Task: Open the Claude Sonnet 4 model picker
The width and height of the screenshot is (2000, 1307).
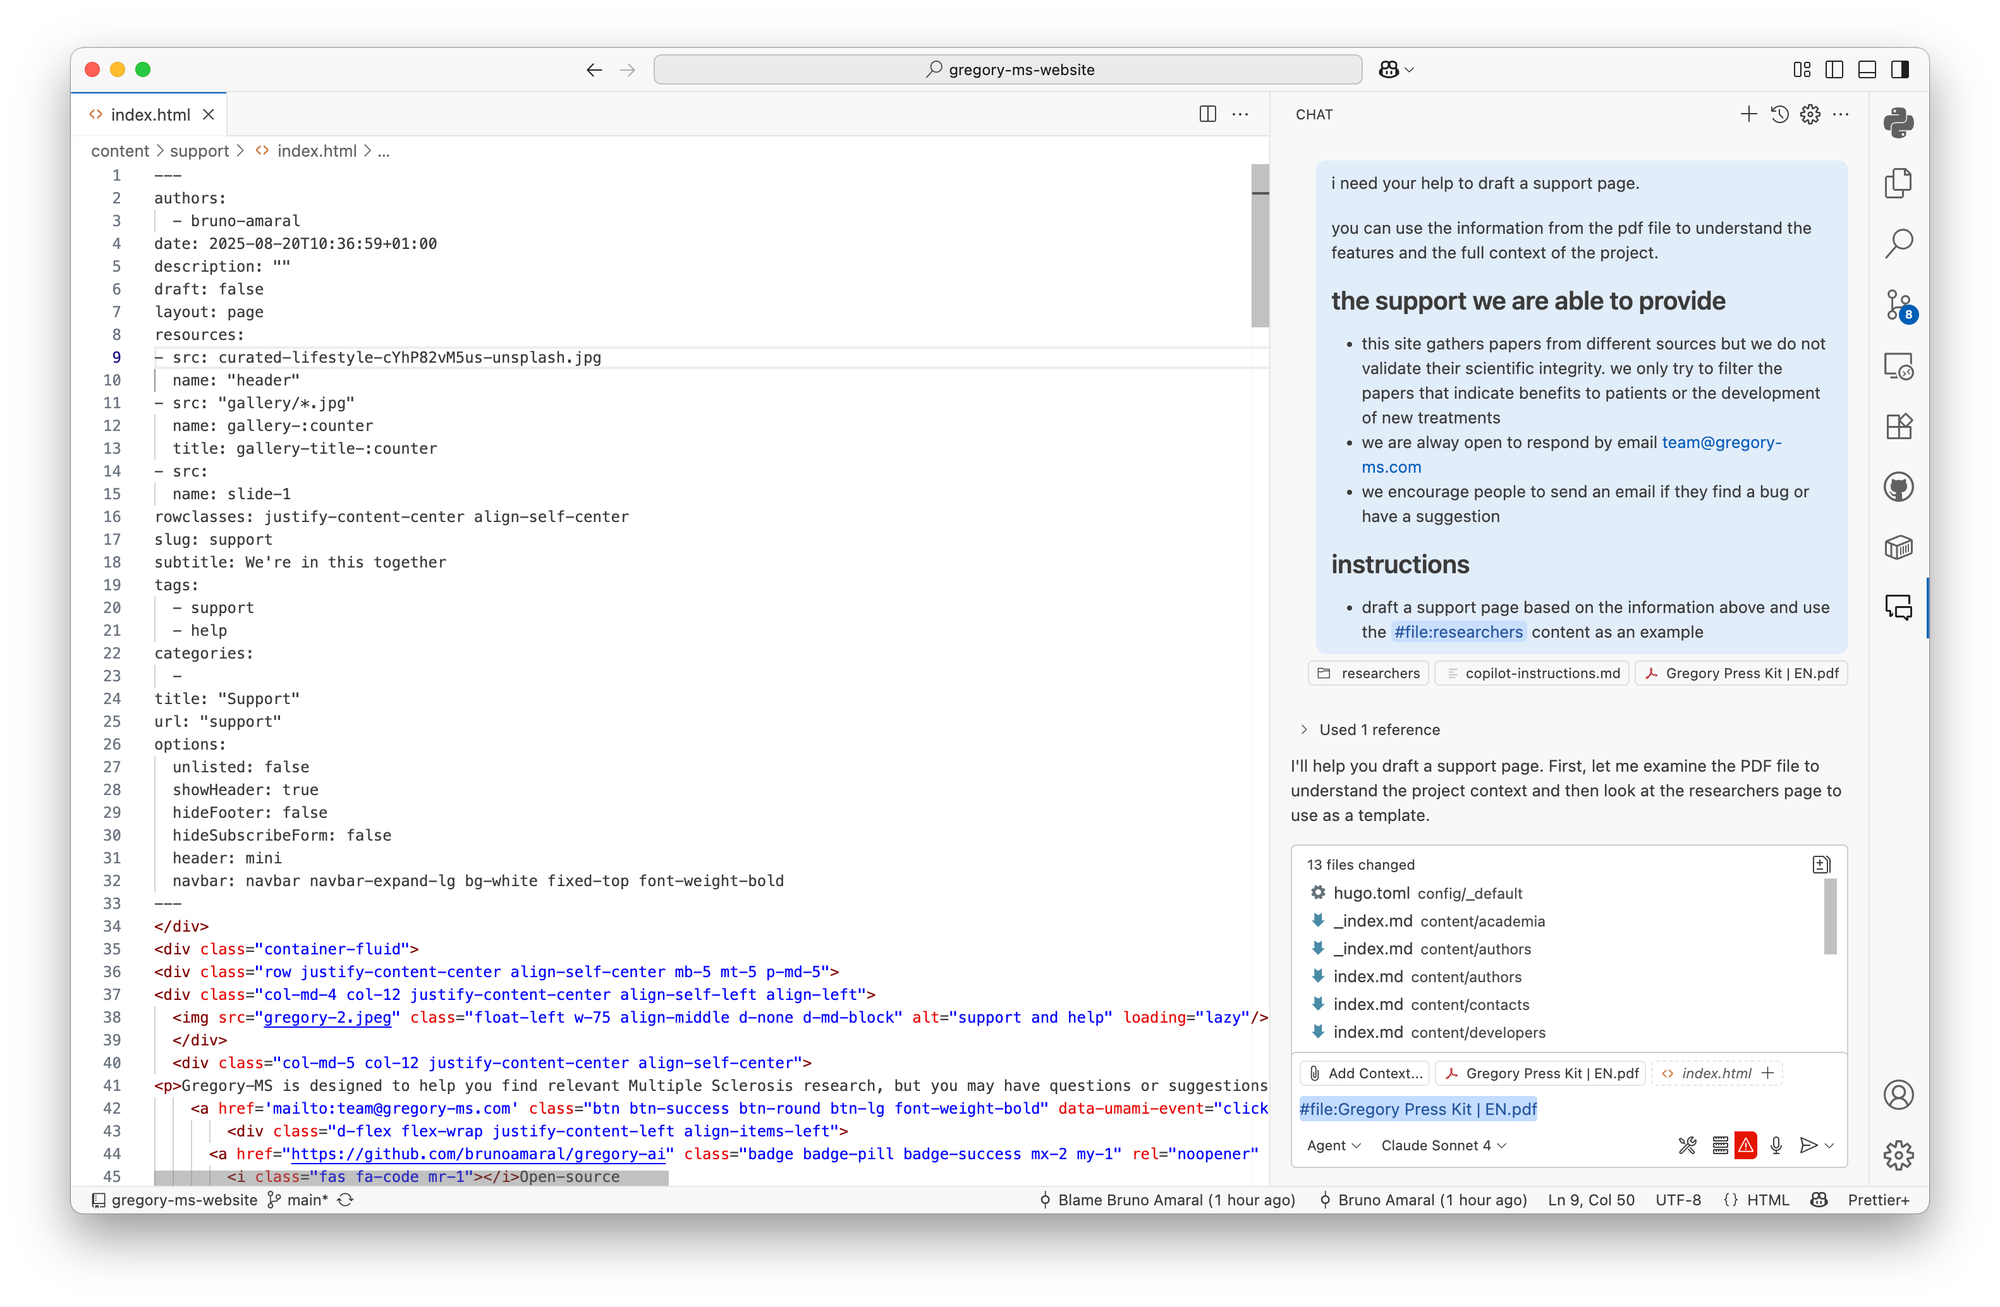Action: [1443, 1146]
